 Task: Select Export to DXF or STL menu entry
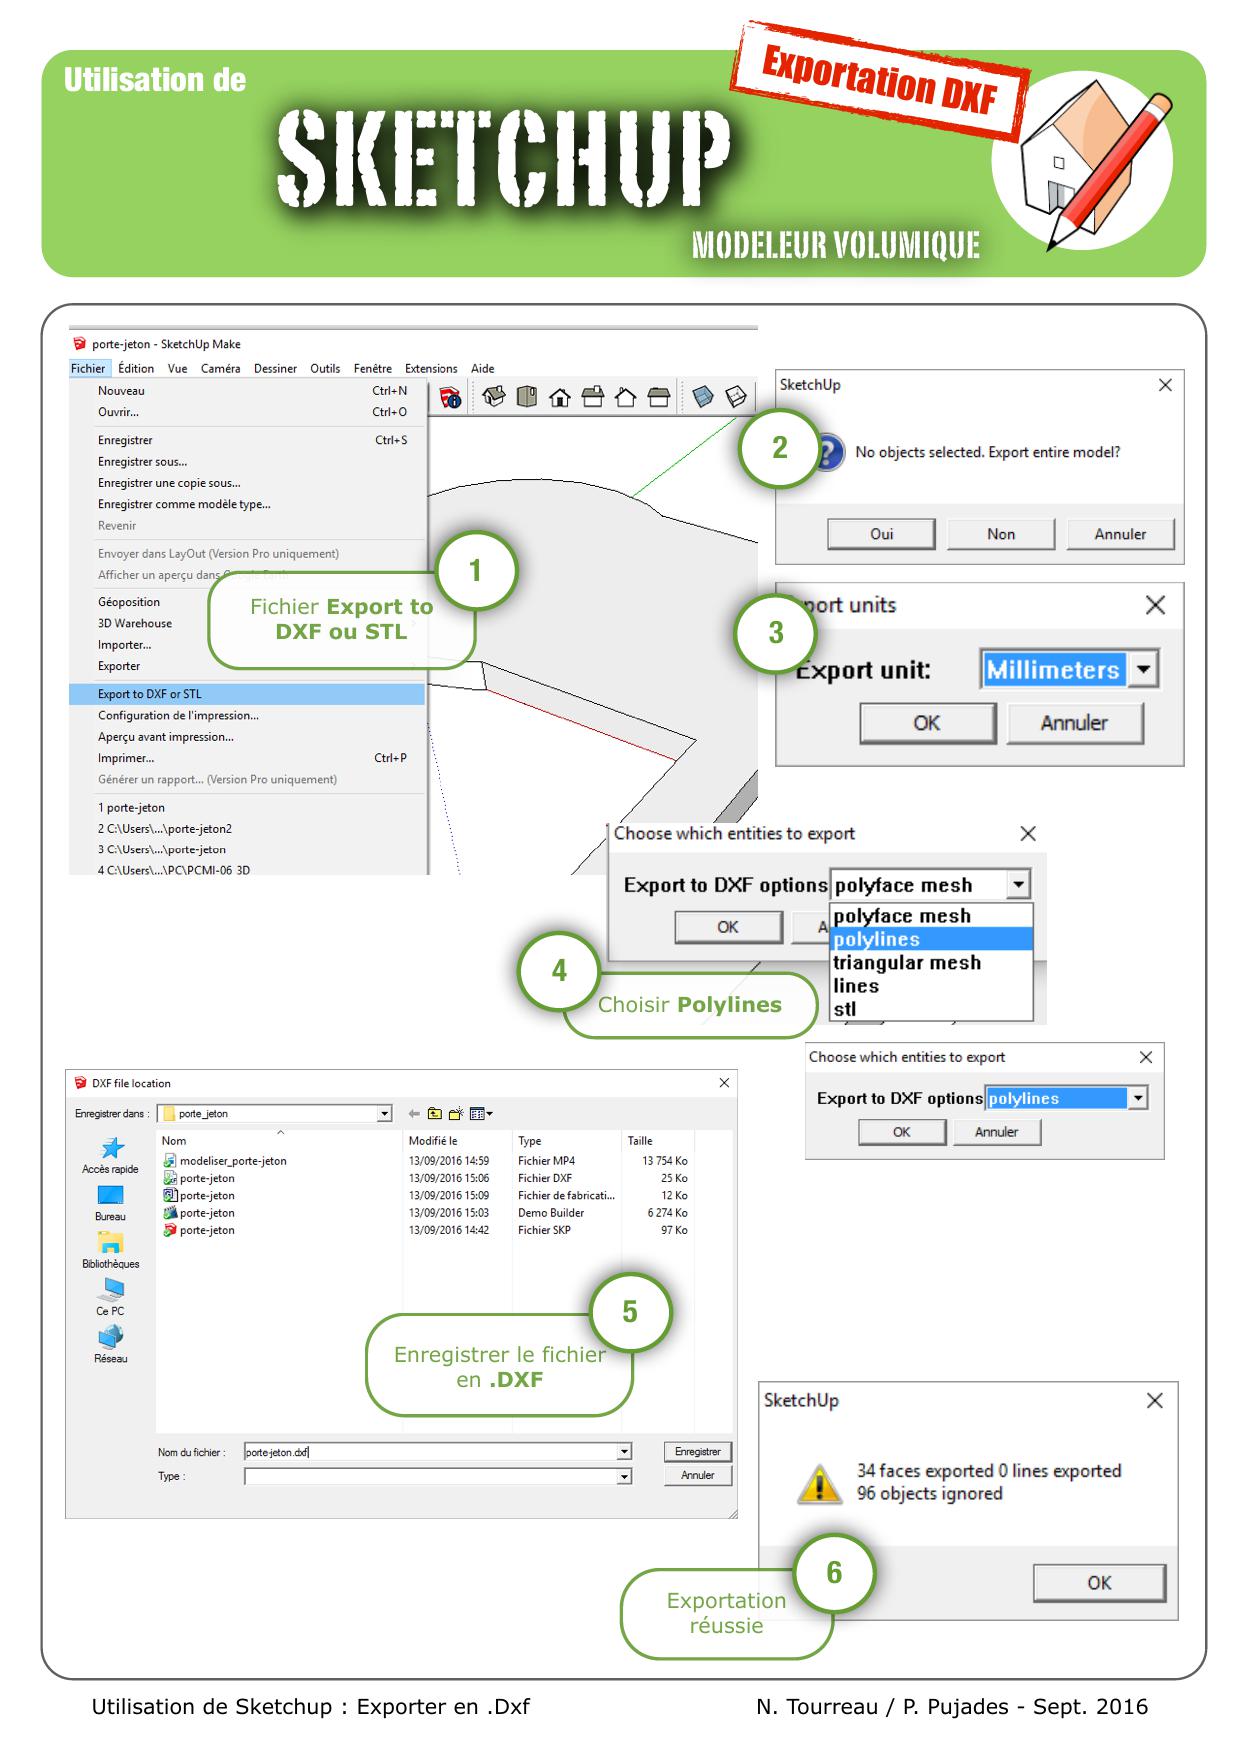[150, 694]
